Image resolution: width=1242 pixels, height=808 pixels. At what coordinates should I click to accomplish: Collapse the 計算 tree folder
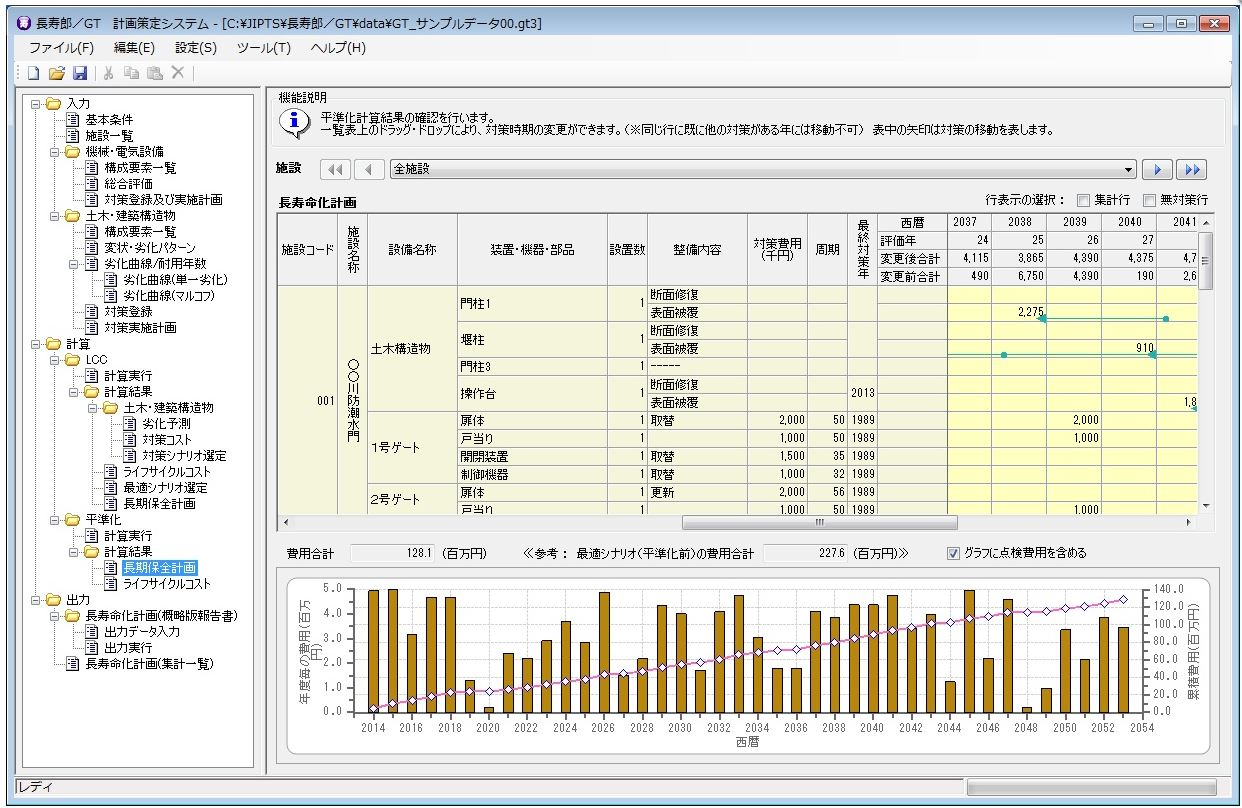(35, 344)
